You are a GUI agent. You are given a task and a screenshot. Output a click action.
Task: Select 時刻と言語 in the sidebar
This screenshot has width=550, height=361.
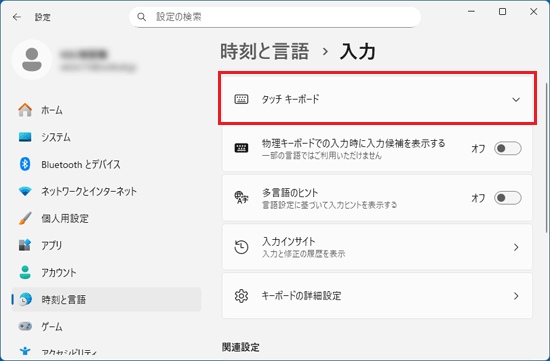pos(106,299)
